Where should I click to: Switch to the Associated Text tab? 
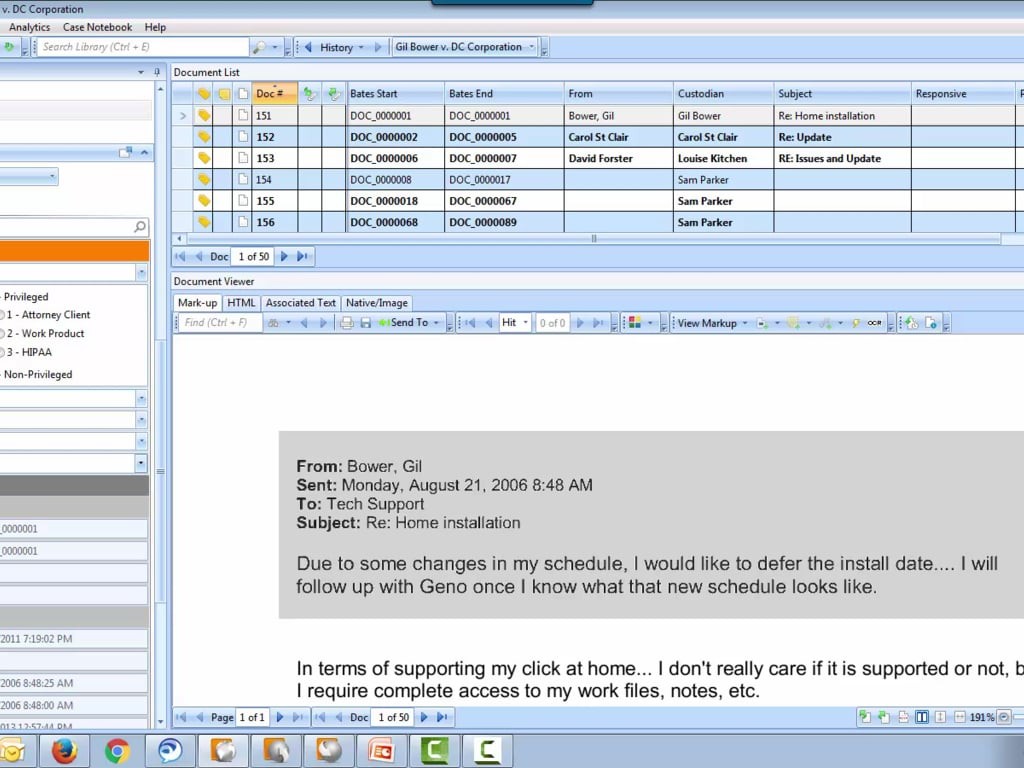pyautogui.click(x=300, y=303)
